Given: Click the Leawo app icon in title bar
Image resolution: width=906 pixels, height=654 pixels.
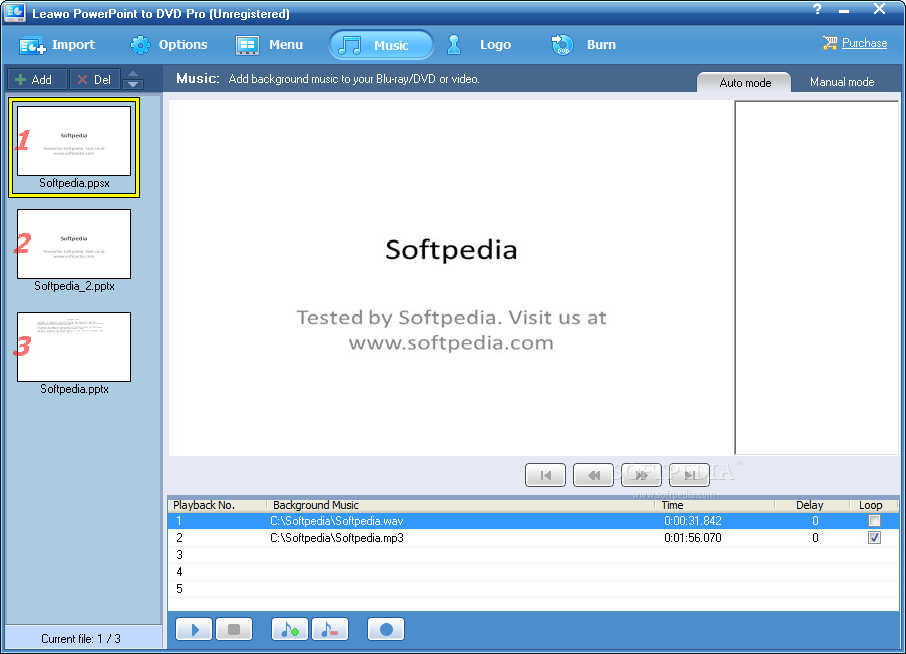Looking at the screenshot, I should pos(14,12).
